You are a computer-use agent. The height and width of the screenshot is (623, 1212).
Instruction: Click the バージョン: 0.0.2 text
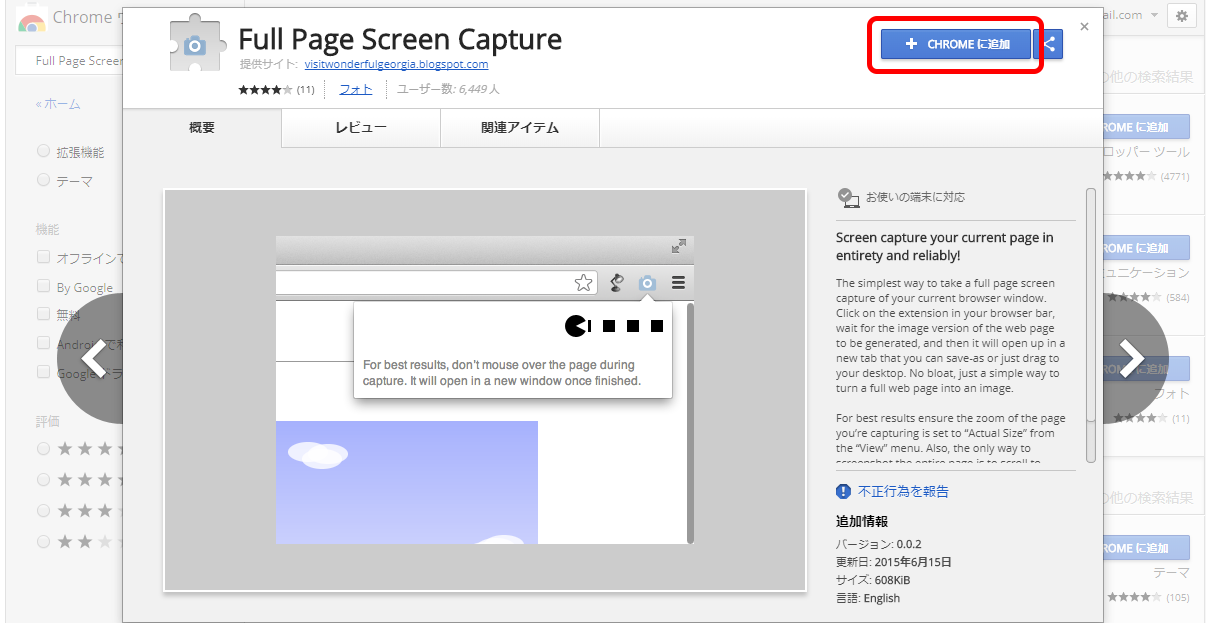[878, 544]
